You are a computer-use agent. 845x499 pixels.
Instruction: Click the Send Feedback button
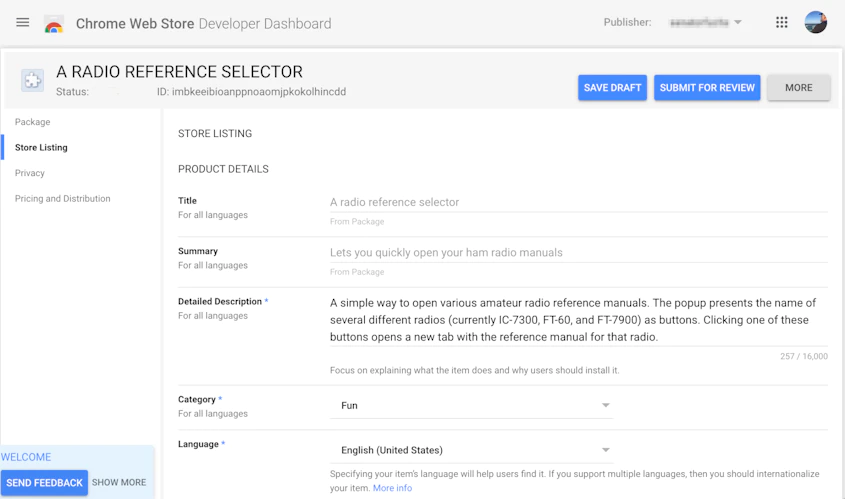point(44,483)
